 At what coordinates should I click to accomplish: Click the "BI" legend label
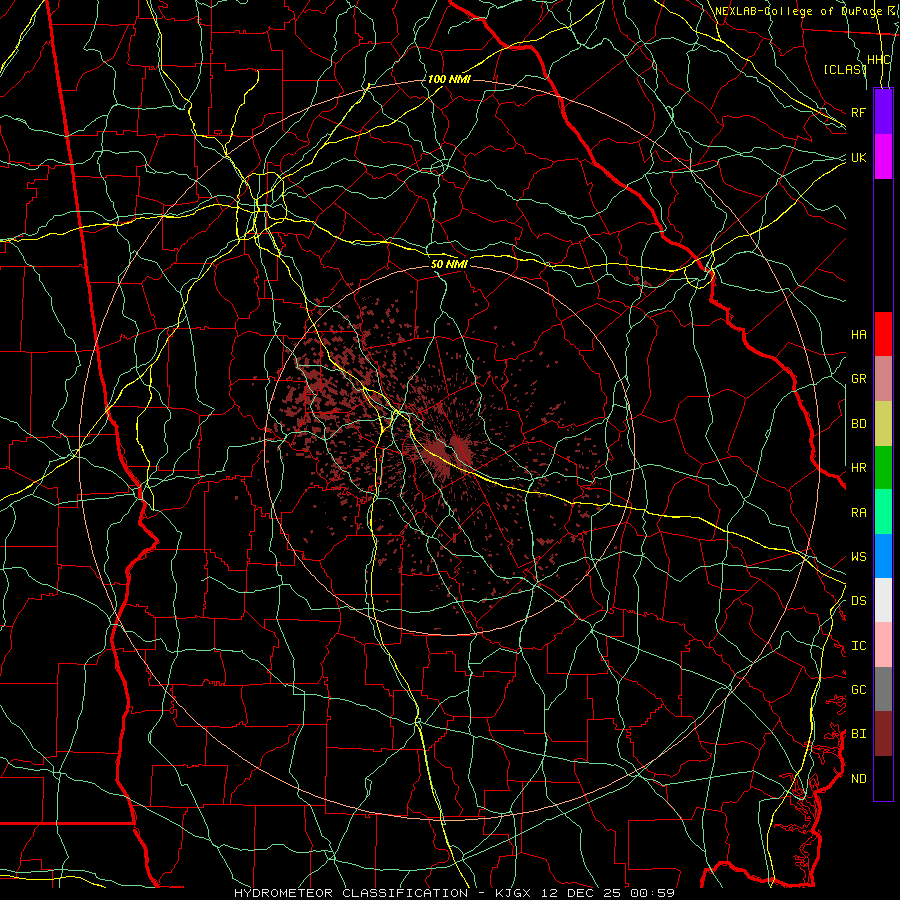coord(859,734)
